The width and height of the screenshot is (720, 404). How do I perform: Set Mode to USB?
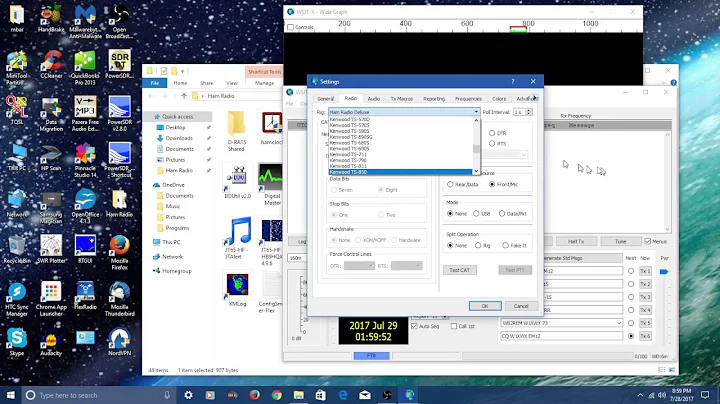pos(476,213)
